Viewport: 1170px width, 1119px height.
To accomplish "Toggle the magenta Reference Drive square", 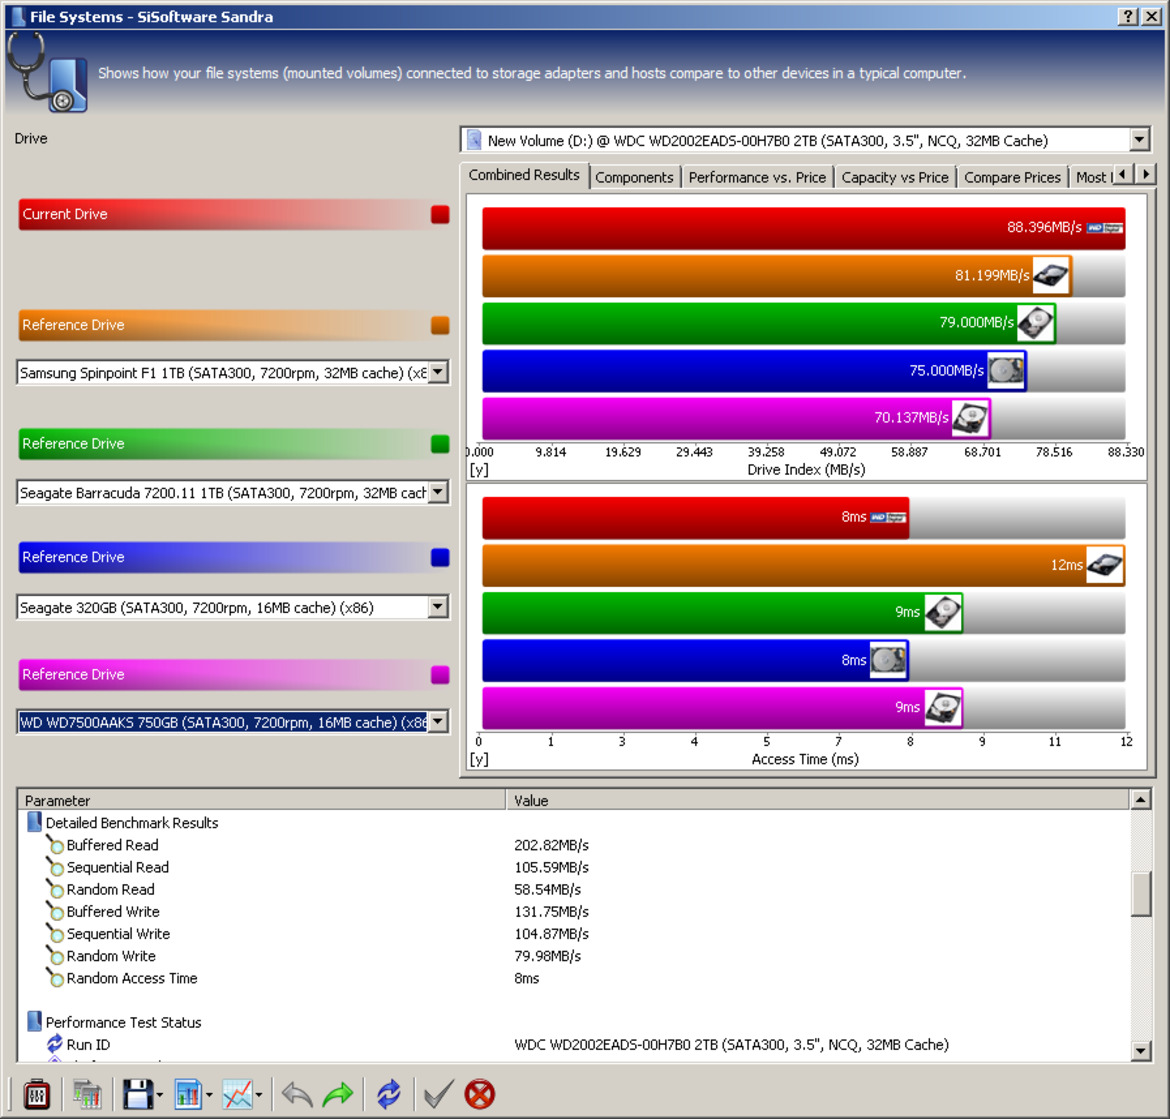I will 440,674.
